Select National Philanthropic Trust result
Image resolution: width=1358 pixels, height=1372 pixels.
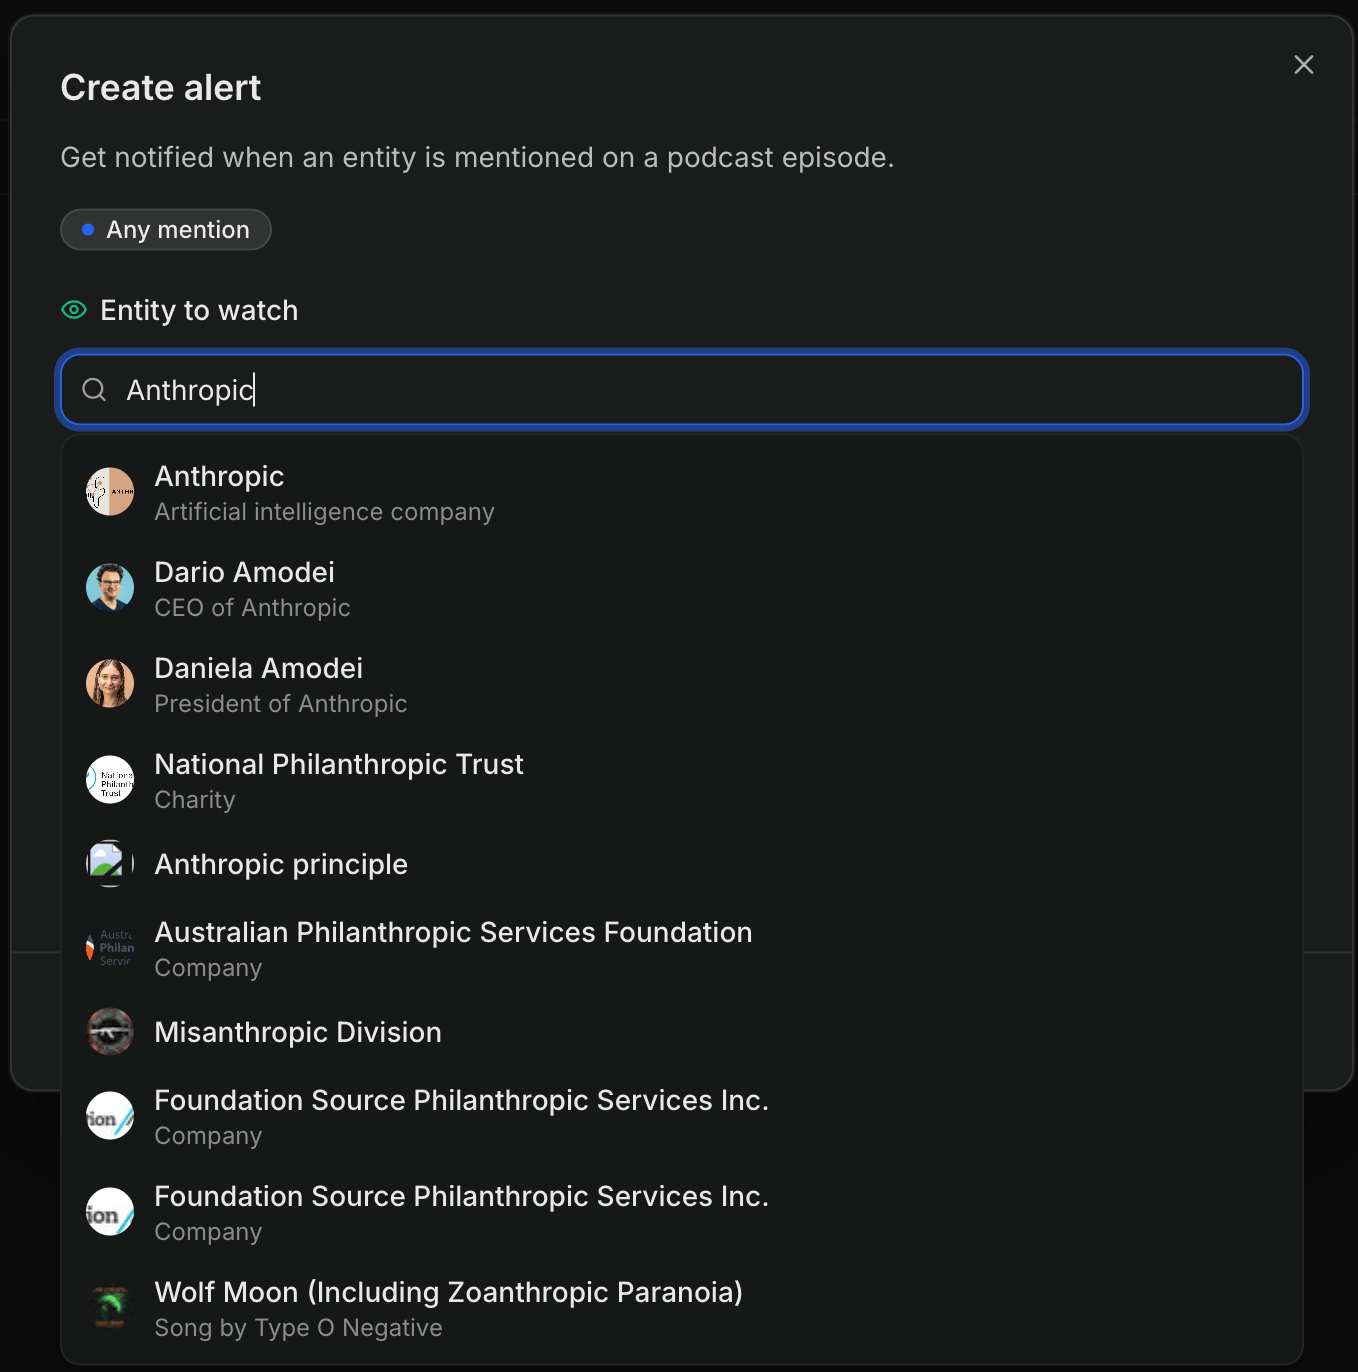[x=682, y=780]
